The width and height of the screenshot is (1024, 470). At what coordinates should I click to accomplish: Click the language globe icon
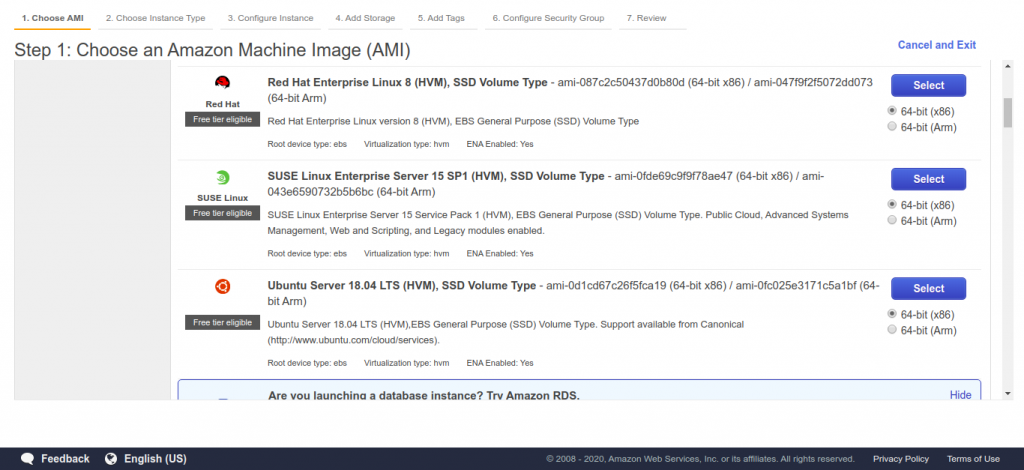pyautogui.click(x=111, y=458)
